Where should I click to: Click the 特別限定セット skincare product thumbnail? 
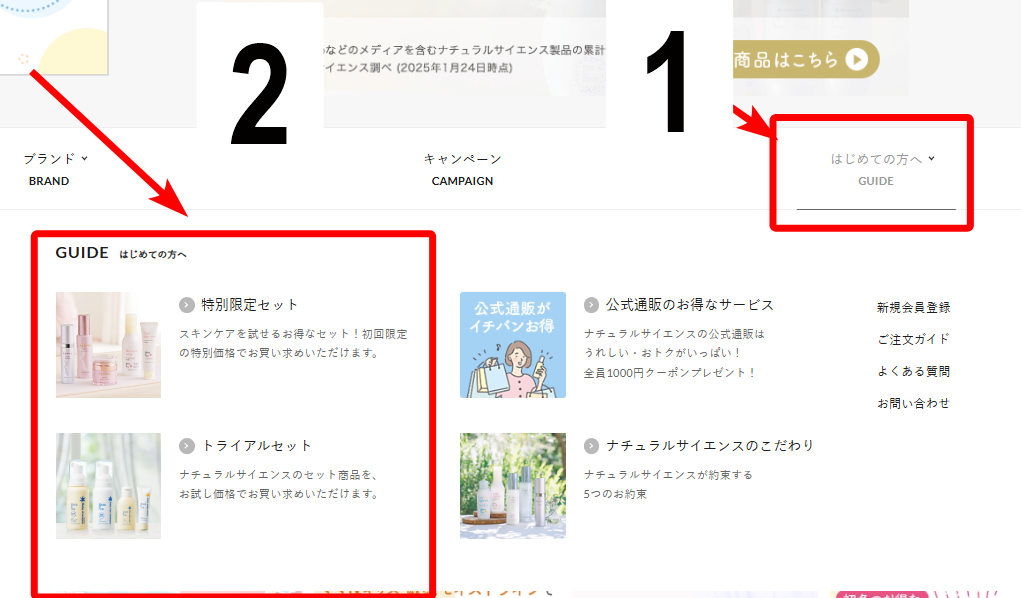(108, 345)
